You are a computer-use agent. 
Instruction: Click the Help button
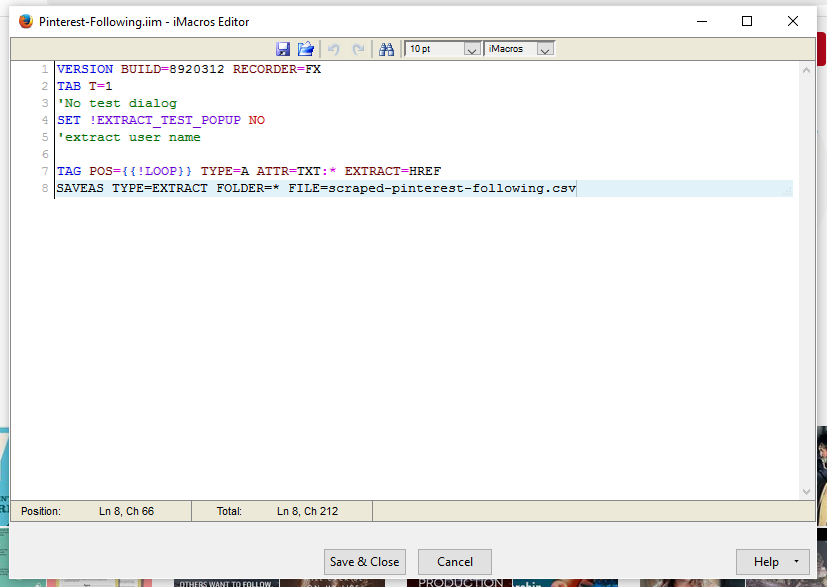[x=766, y=562]
